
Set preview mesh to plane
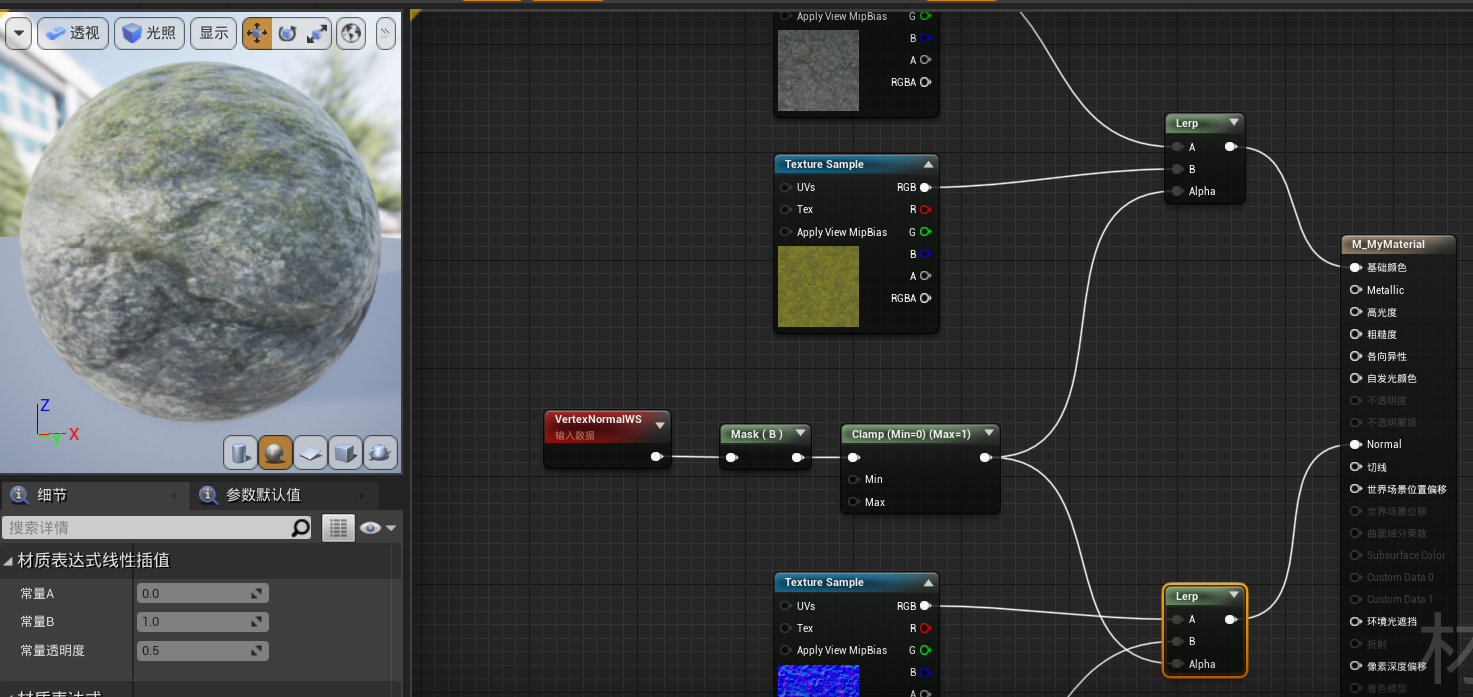(x=310, y=453)
